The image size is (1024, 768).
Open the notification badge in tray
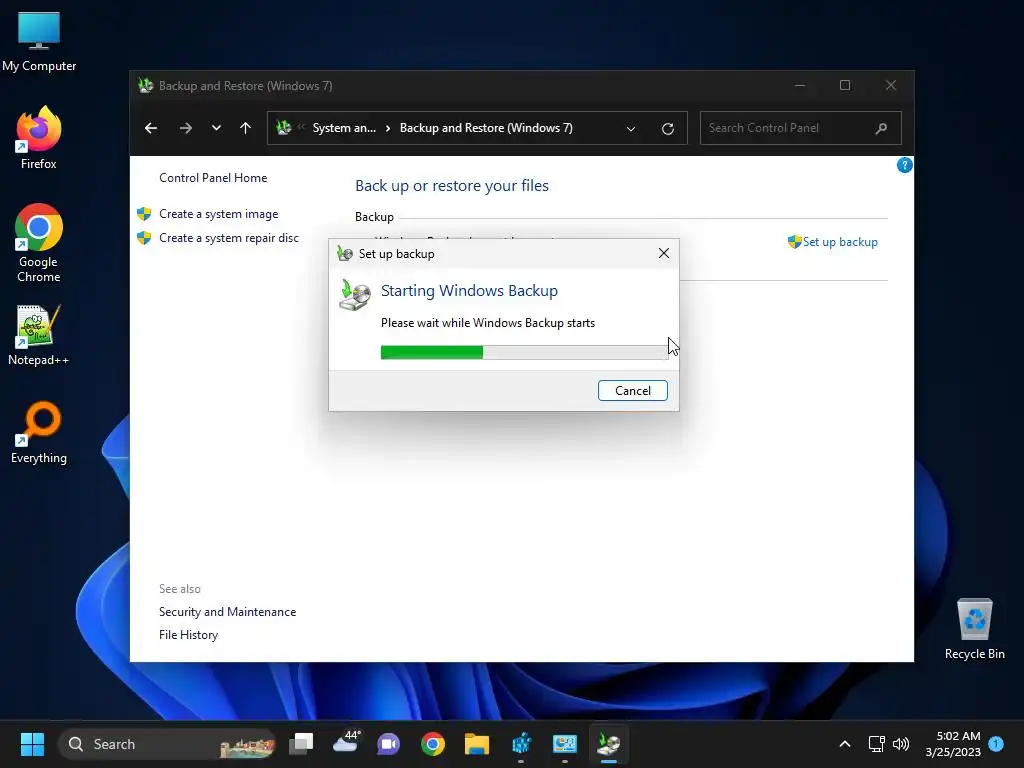[x=996, y=743]
